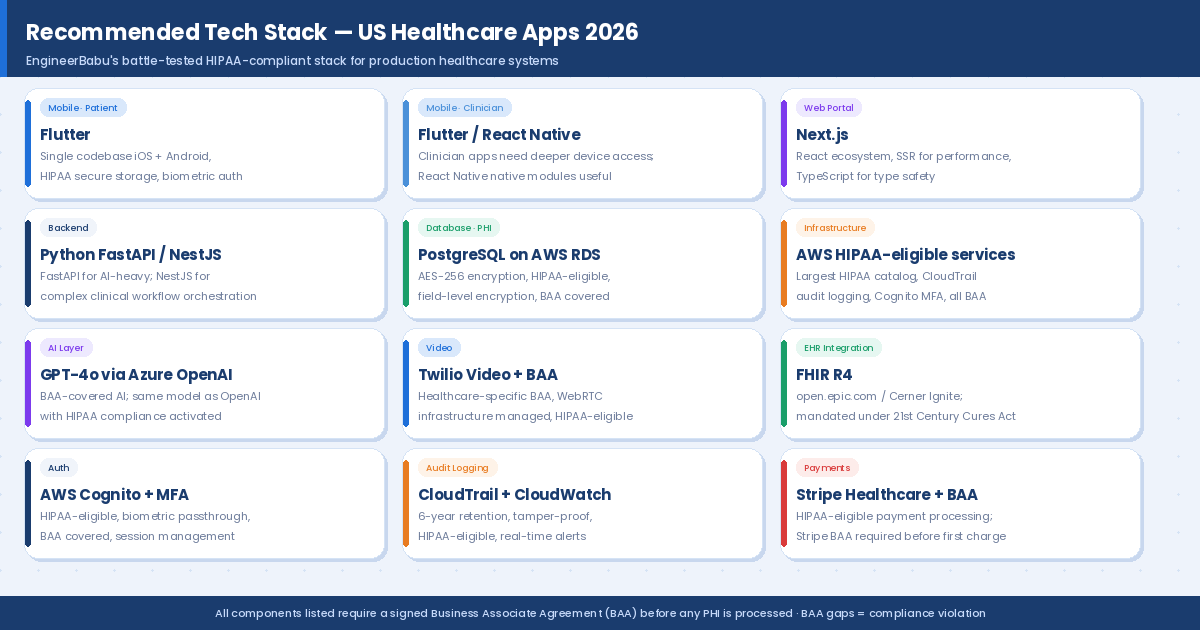1200x630 pixels.
Task: Click the 'PostgreSQL on AWS RDS' heading
Action: 509,255
